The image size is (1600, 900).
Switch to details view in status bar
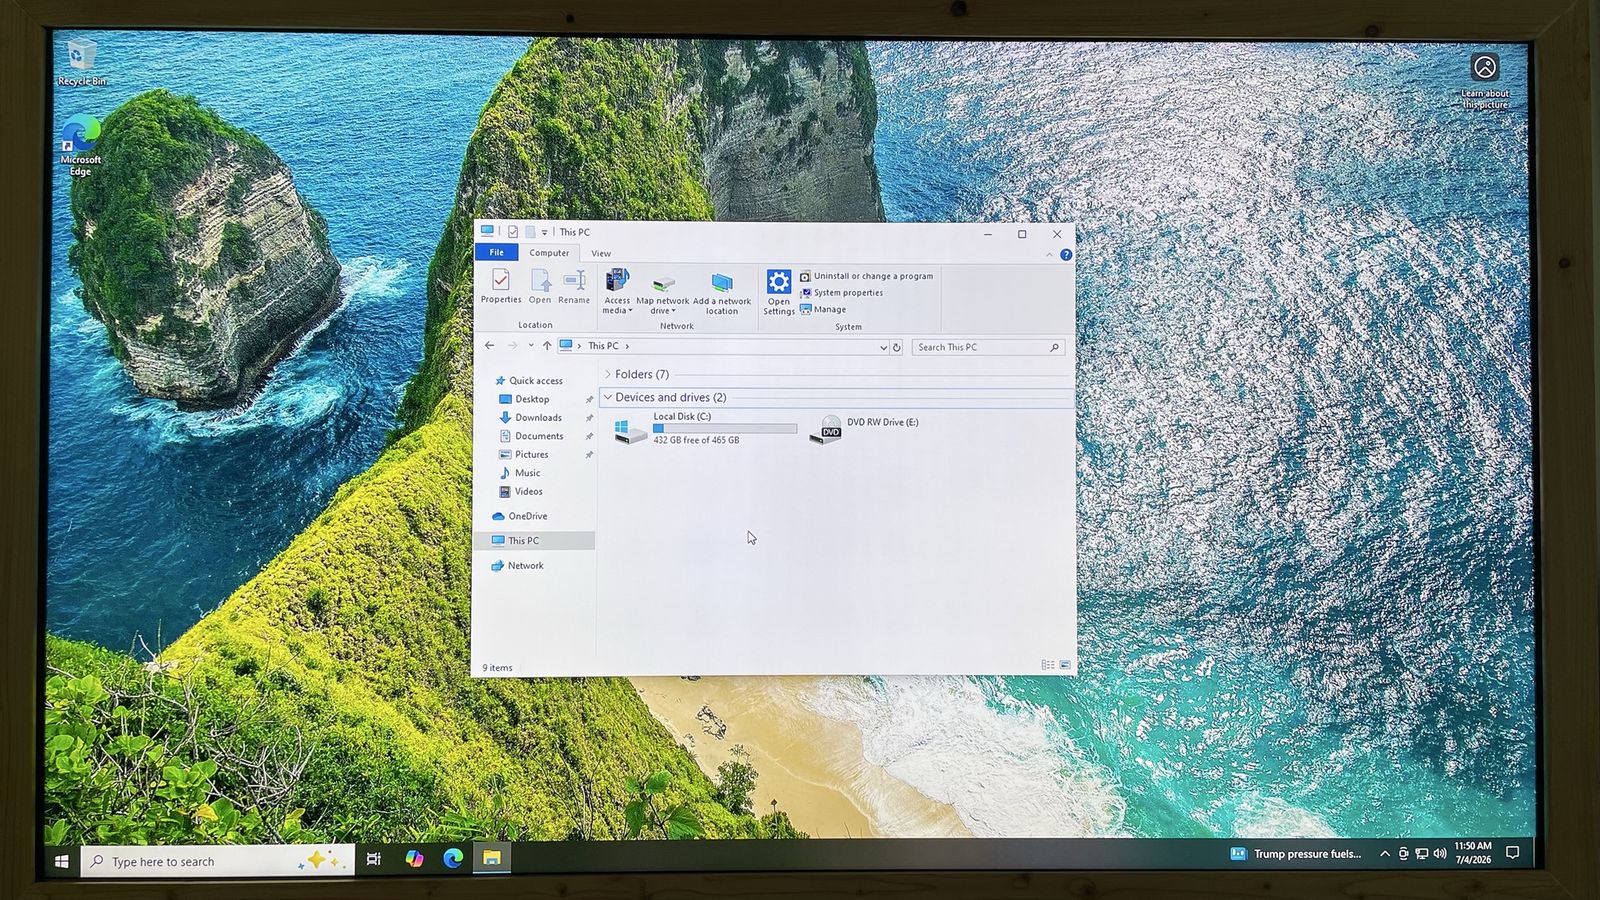(1047, 665)
